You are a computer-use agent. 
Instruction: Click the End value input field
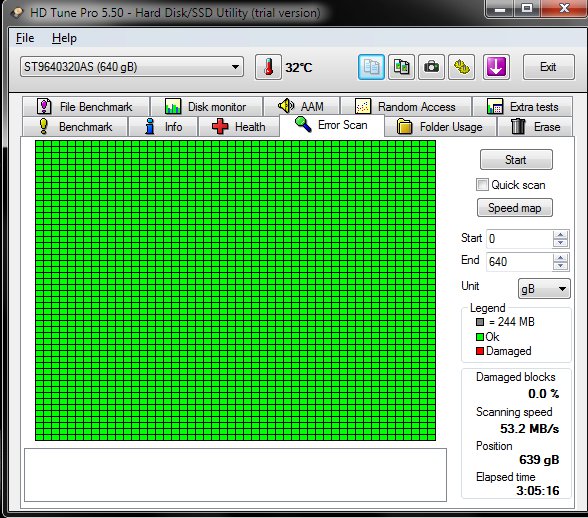click(519, 261)
